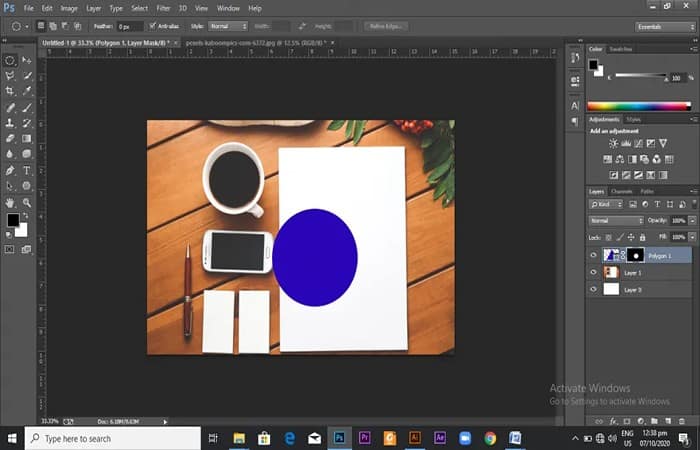This screenshot has width=700, height=450.
Task: Toggle the layer filter switch
Action: (x=695, y=204)
